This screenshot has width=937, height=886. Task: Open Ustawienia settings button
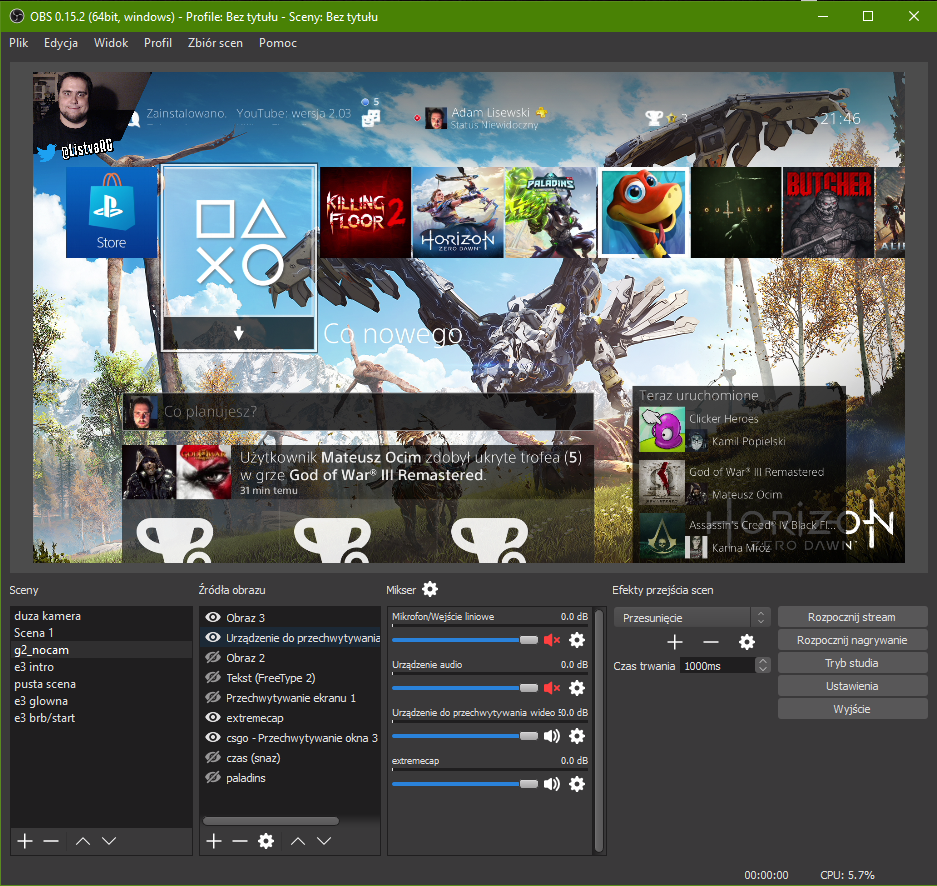tap(852, 686)
